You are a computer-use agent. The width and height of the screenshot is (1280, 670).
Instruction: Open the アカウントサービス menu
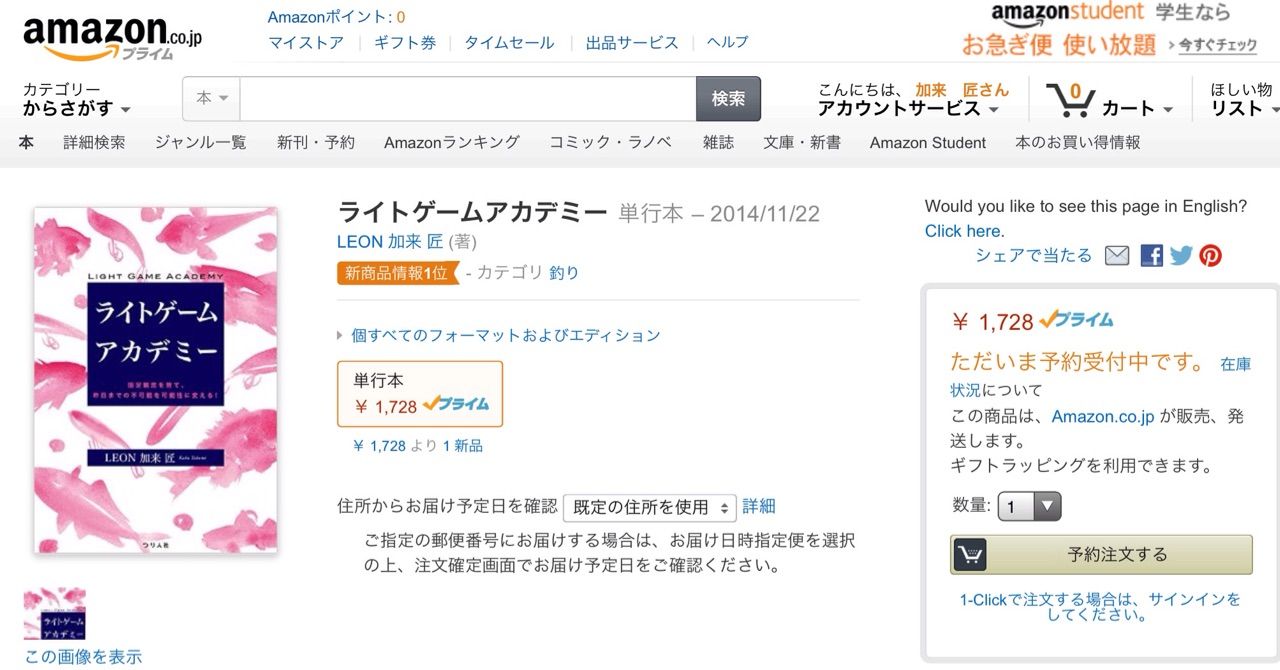click(907, 108)
